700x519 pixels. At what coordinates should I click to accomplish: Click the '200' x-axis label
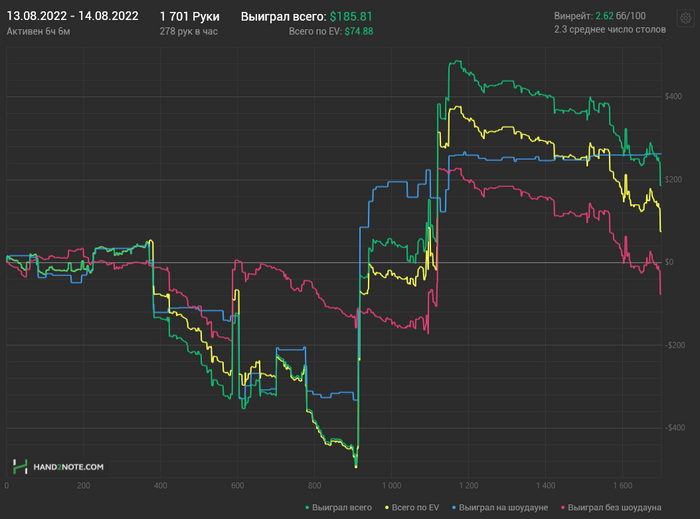coord(83,486)
